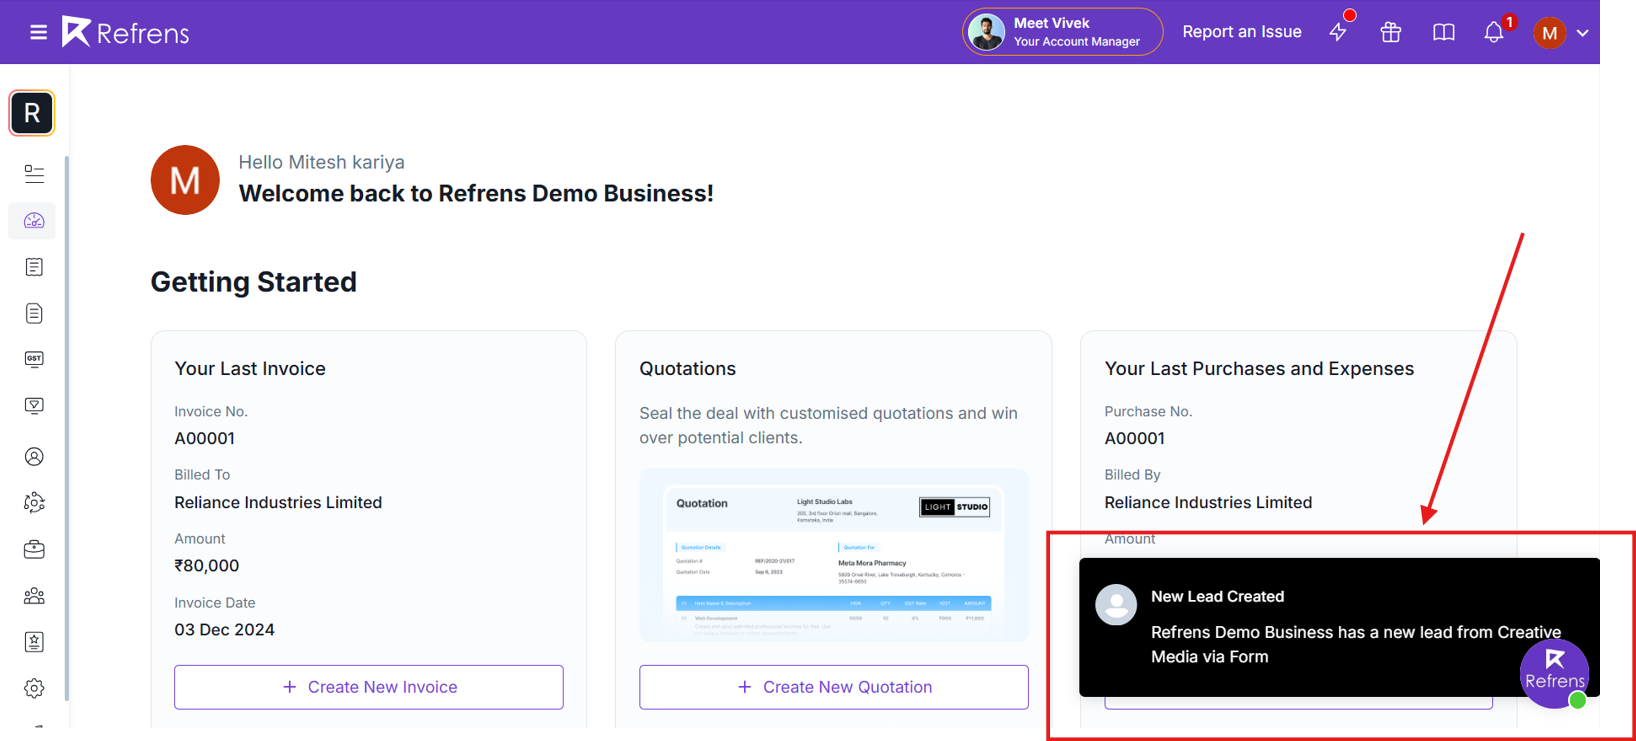This screenshot has height=741, width=1636.
Task: Click the Quotations card heading
Action: pyautogui.click(x=688, y=368)
